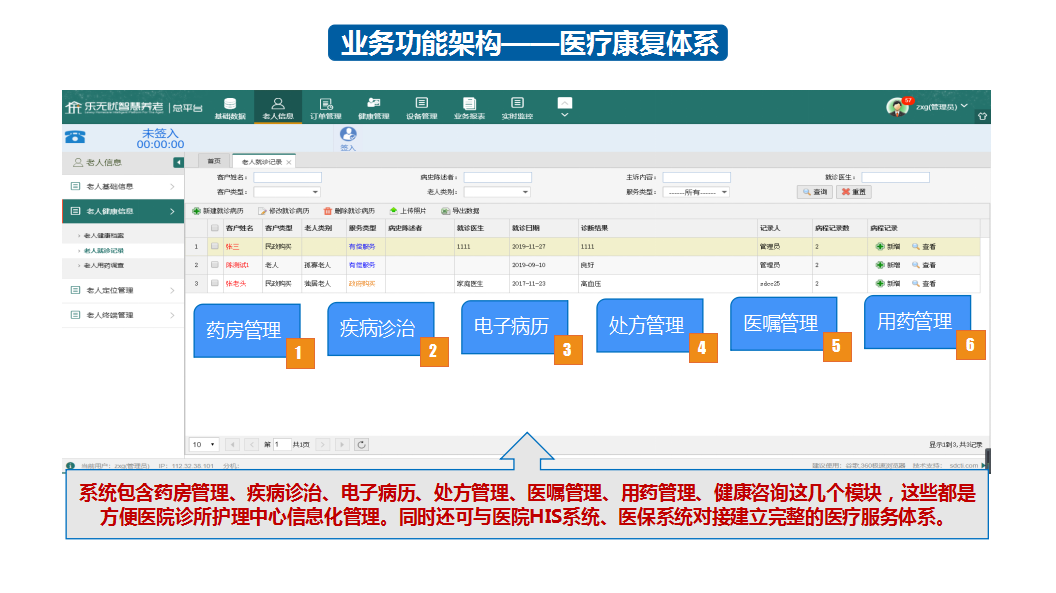Screen dimensions: 1056x593
Task: Check the row checkbox for 陈测试1
Action: pos(215,265)
